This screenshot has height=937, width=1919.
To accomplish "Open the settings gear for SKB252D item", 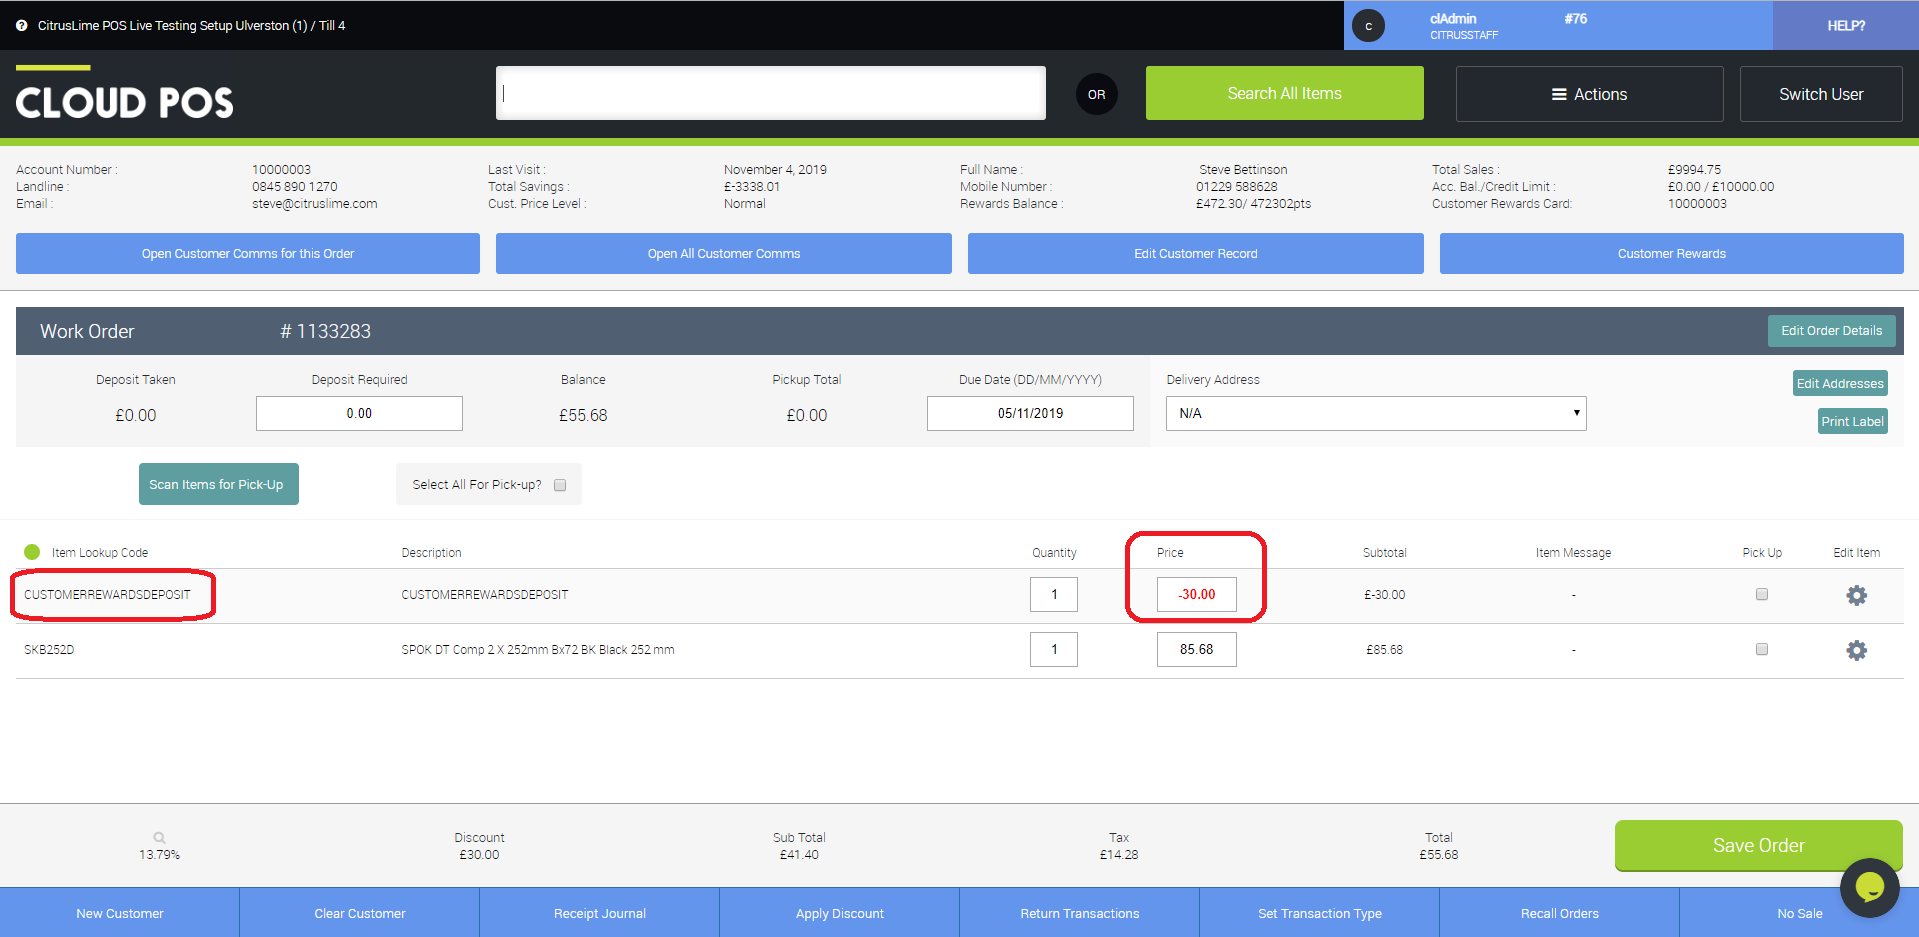I will tap(1856, 650).
